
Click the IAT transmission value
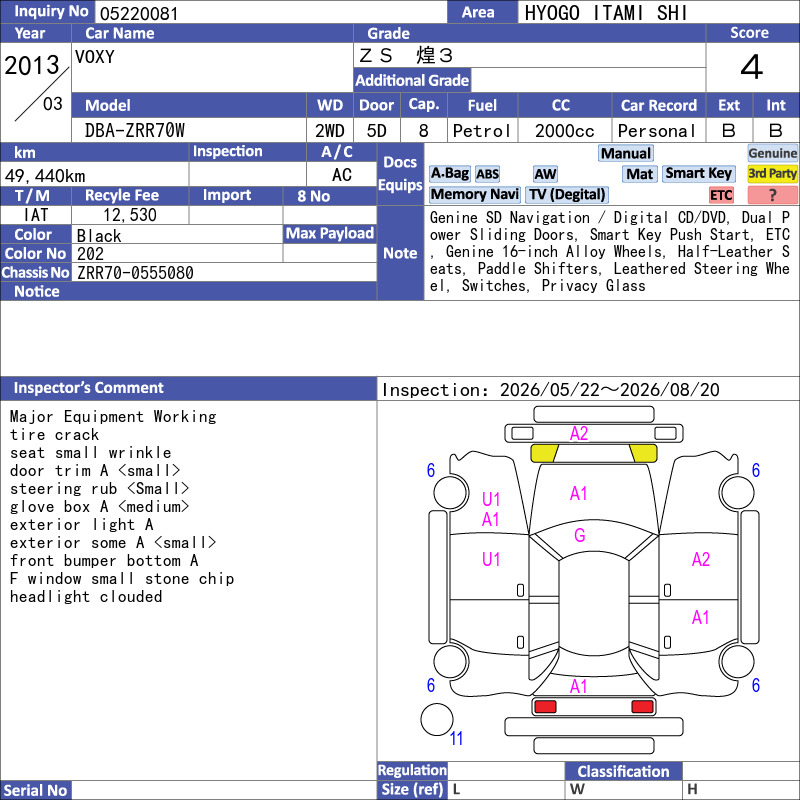pyautogui.click(x=36, y=215)
